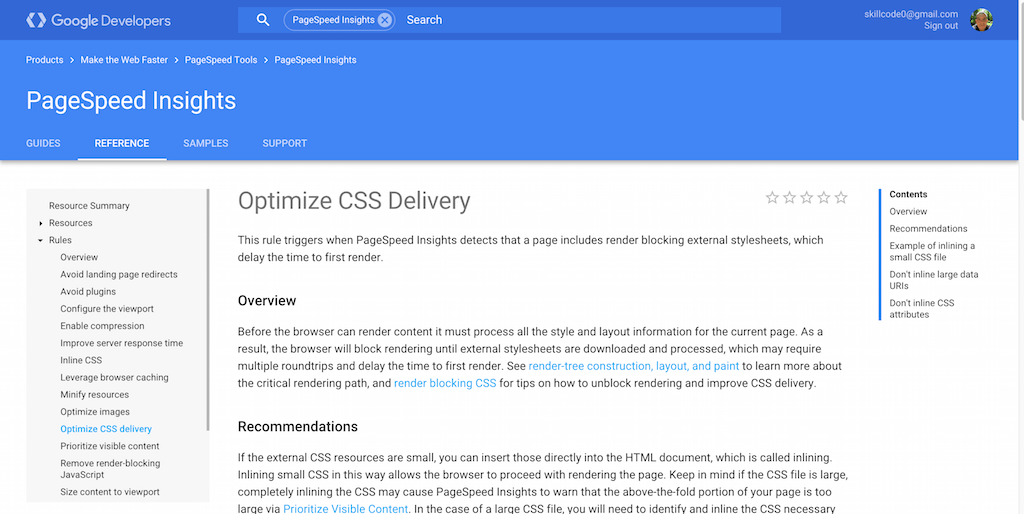Switch to the Samples tab
The height and width of the screenshot is (514, 1024).
[x=206, y=143]
